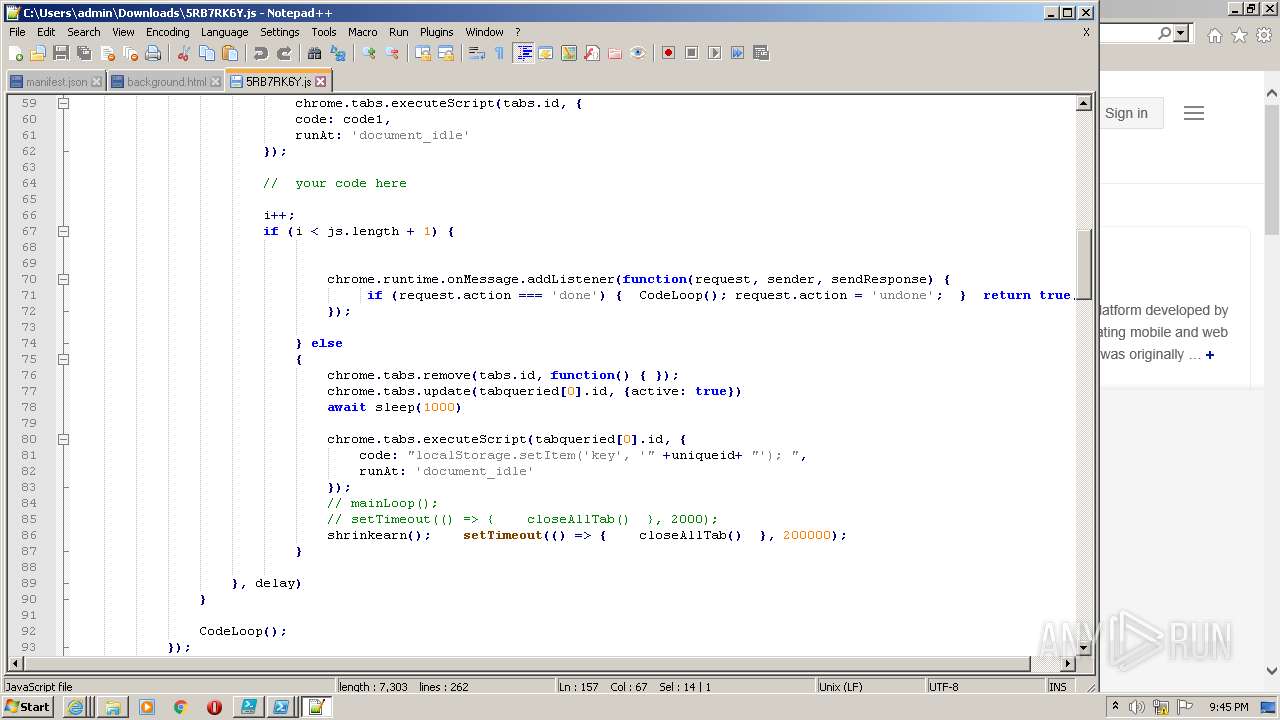Click the Close document toolbar icon
The height and width of the screenshot is (720, 1280).
click(x=107, y=53)
